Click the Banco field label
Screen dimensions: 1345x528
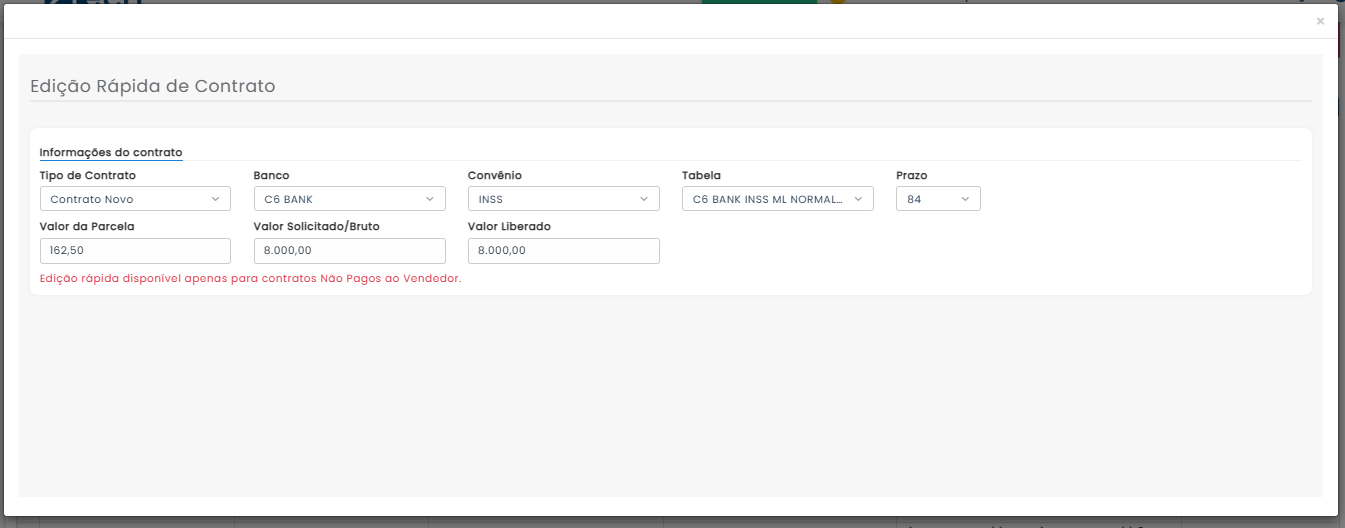(272, 176)
